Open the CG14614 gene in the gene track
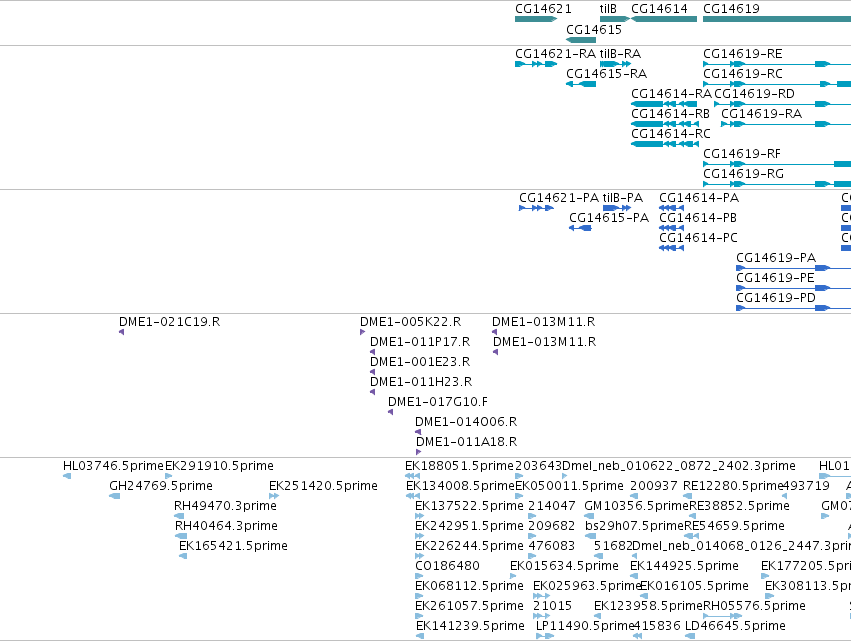 pos(664,19)
